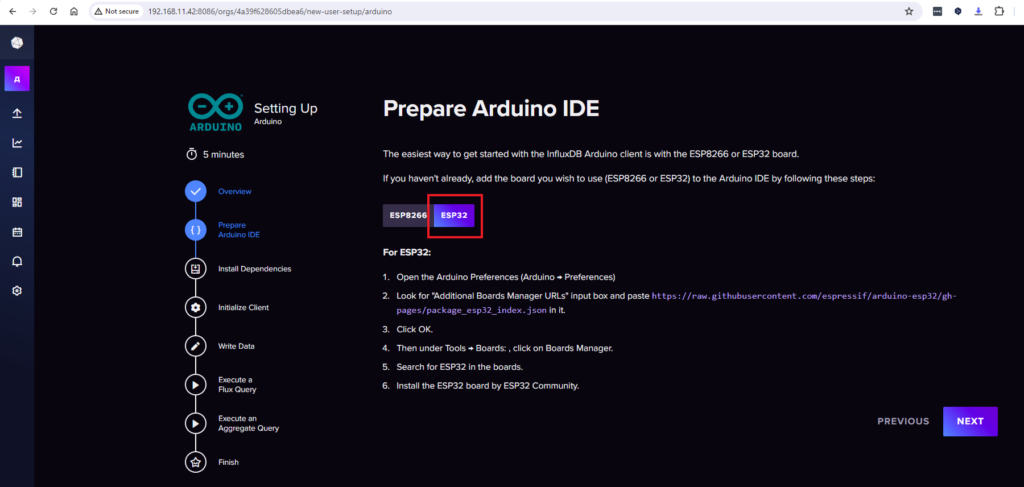Click 'Search for ESP32 in the boards.' text
The image size is (1024, 487).
[460, 367]
